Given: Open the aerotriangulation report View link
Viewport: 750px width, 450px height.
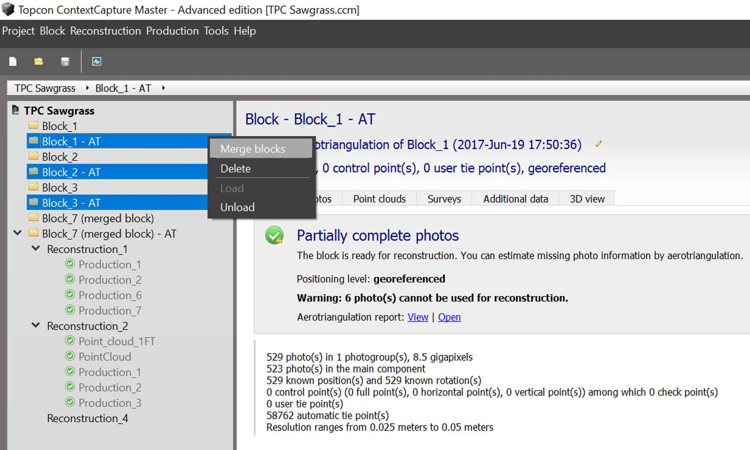Looking at the screenshot, I should (418, 317).
